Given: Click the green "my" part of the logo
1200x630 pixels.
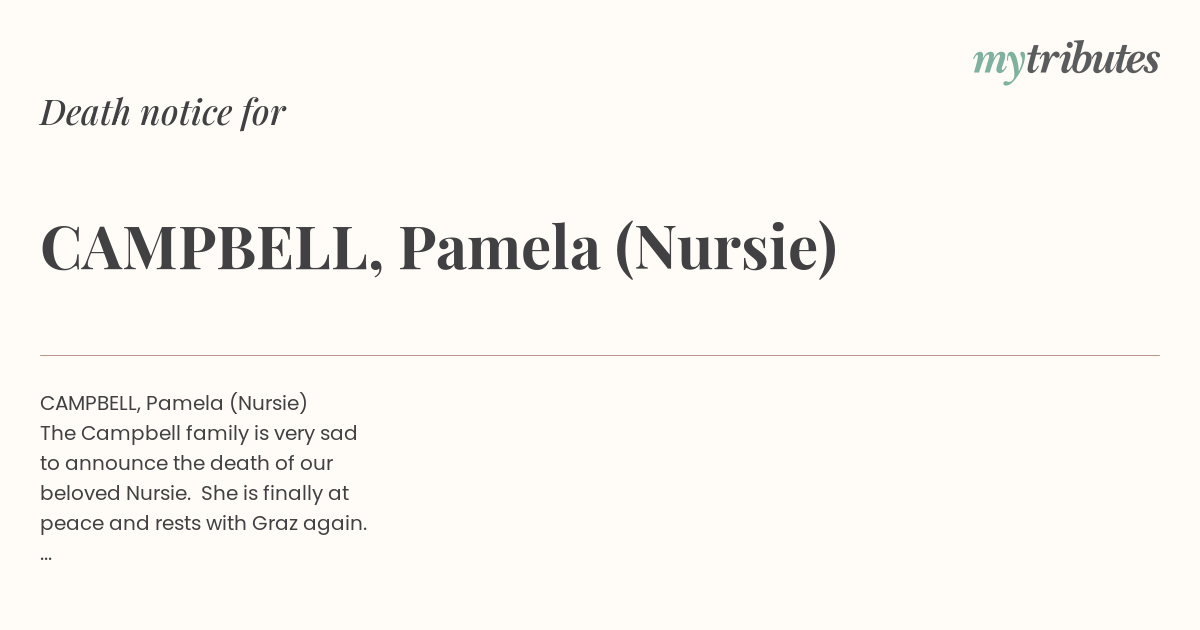Looking at the screenshot, I should pyautogui.click(x=998, y=62).
